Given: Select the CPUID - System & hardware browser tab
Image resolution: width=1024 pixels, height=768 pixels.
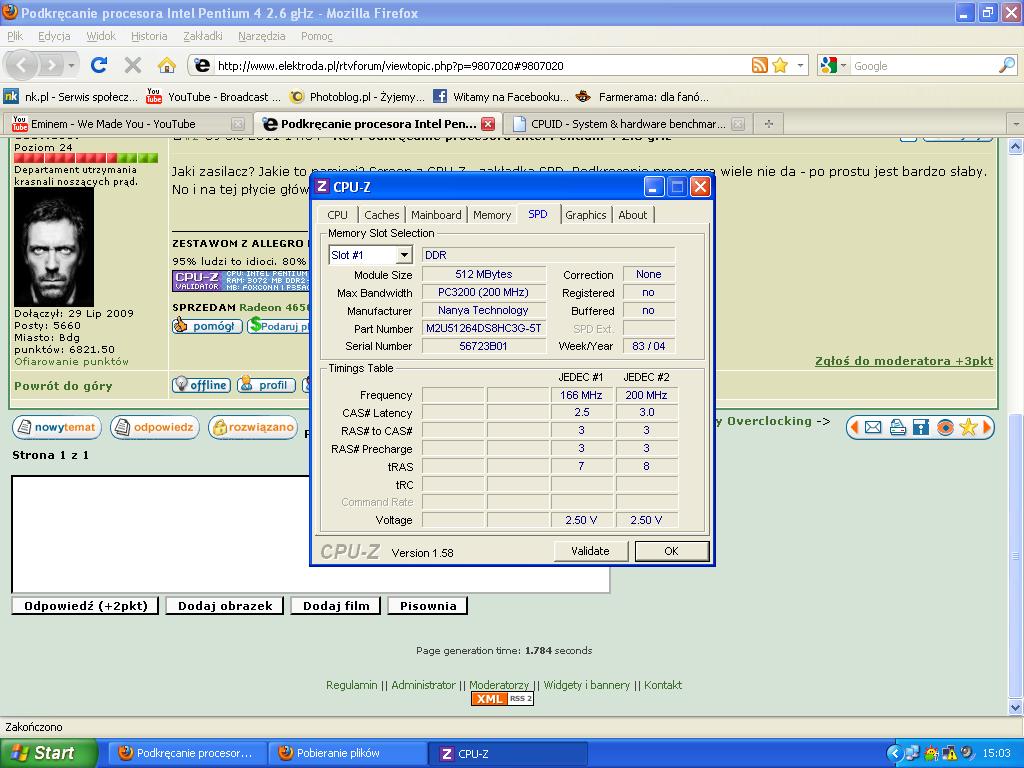Looking at the screenshot, I should [x=629, y=123].
